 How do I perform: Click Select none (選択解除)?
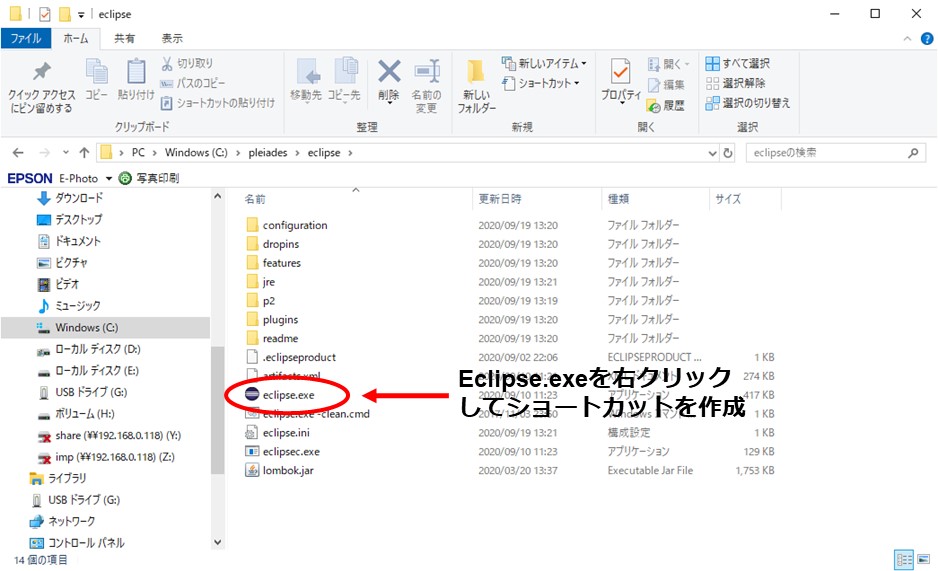point(735,83)
